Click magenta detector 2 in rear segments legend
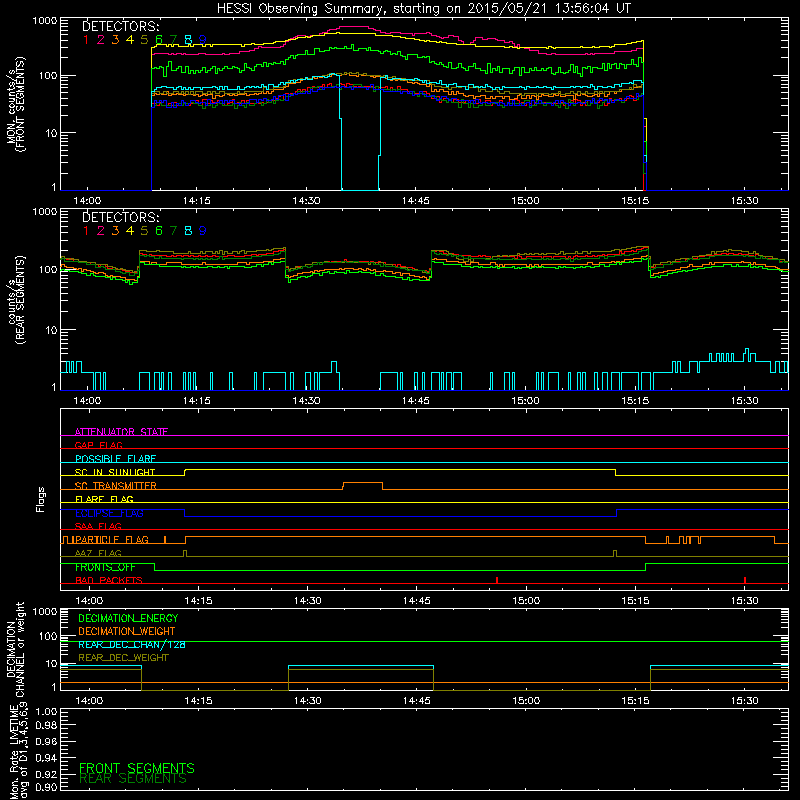Viewport: 800px width, 800px height. pyautogui.click(x=101, y=231)
